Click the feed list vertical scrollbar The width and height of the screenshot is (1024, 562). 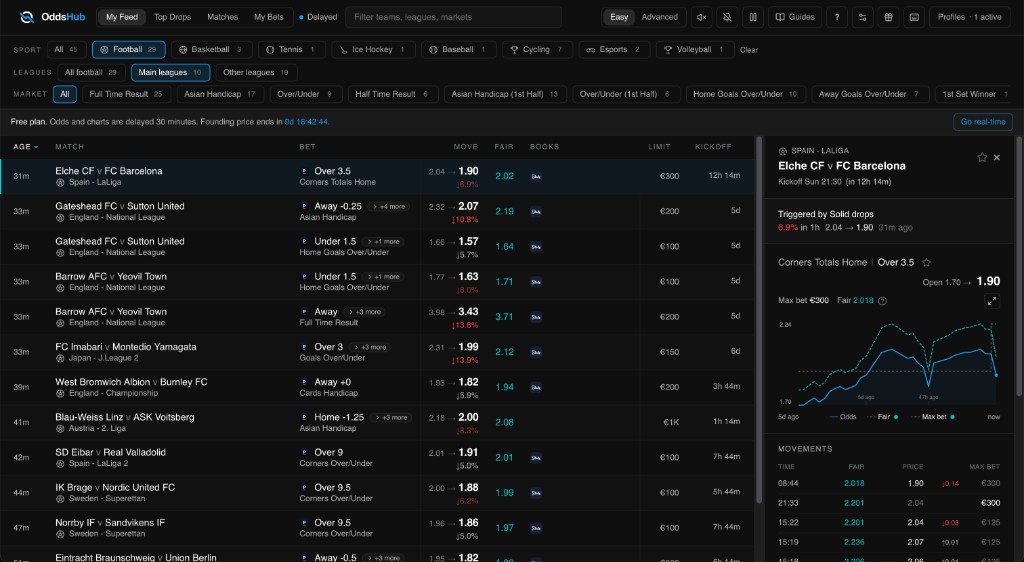coord(759,320)
